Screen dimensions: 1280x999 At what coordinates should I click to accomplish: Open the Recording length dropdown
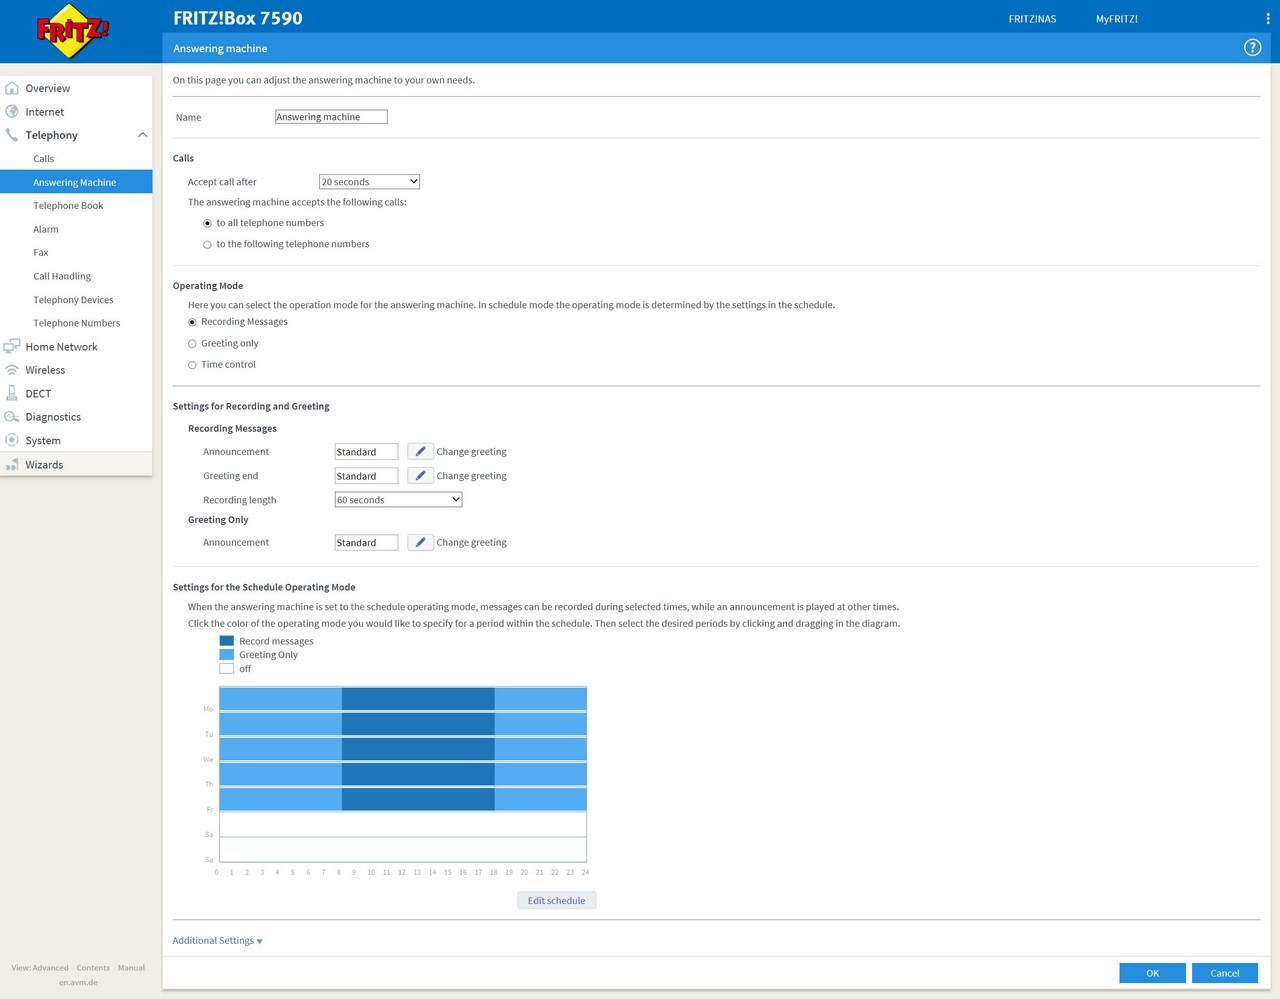pyautogui.click(x=398, y=500)
